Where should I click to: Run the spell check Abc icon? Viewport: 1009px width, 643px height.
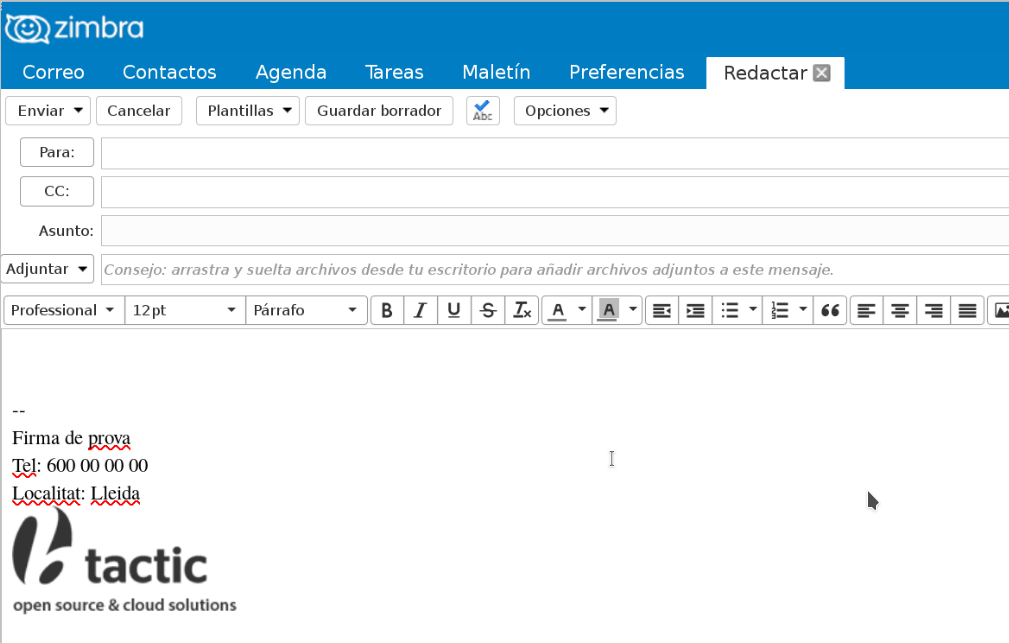click(483, 111)
